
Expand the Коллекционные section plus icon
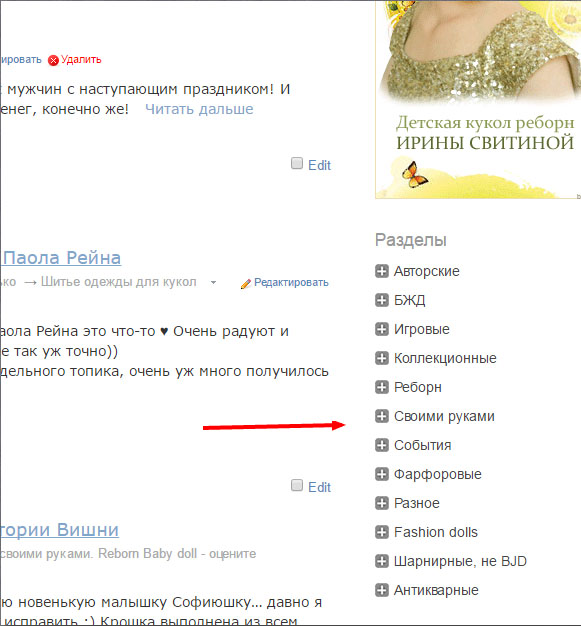[381, 358]
